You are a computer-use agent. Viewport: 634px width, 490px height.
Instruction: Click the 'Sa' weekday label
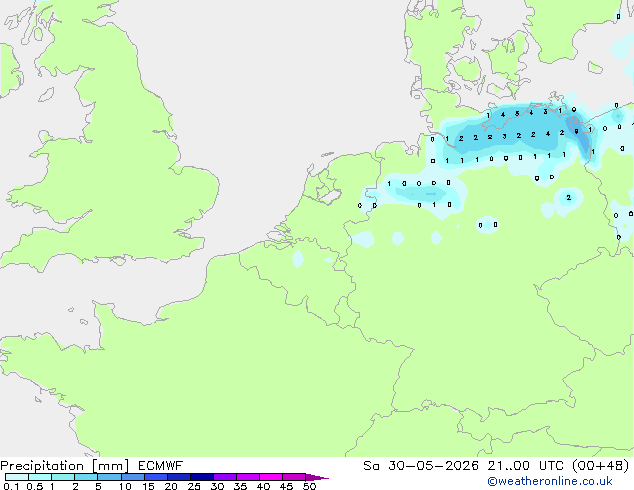click(x=371, y=466)
